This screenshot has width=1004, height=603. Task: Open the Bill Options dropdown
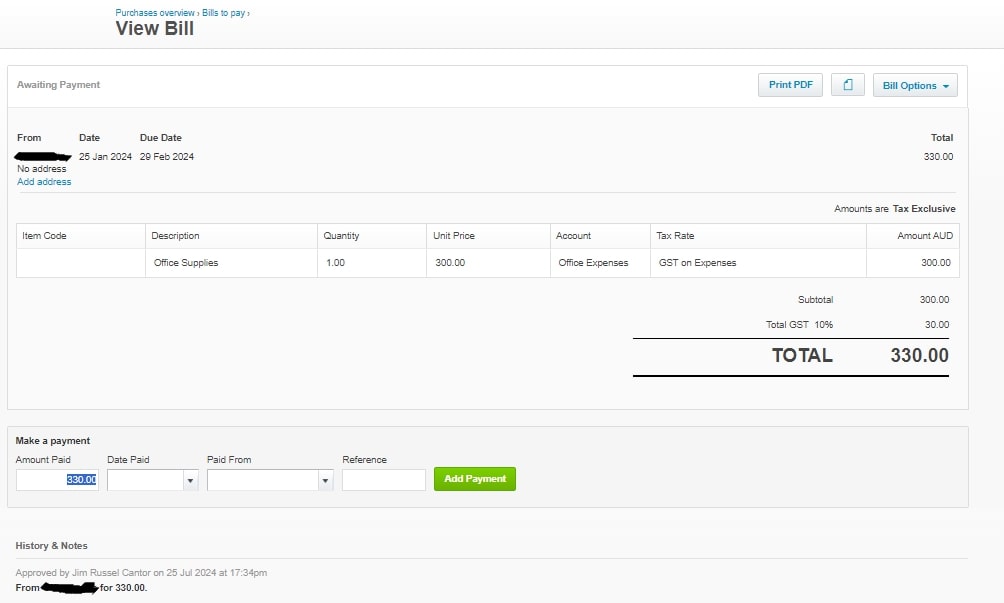(915, 86)
